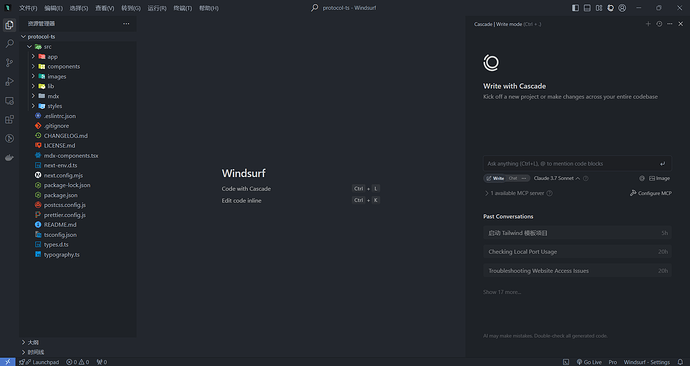This screenshot has height=366, width=690.
Task: Open Troubleshooting Website Access Issues conversation
Action: click(x=577, y=271)
